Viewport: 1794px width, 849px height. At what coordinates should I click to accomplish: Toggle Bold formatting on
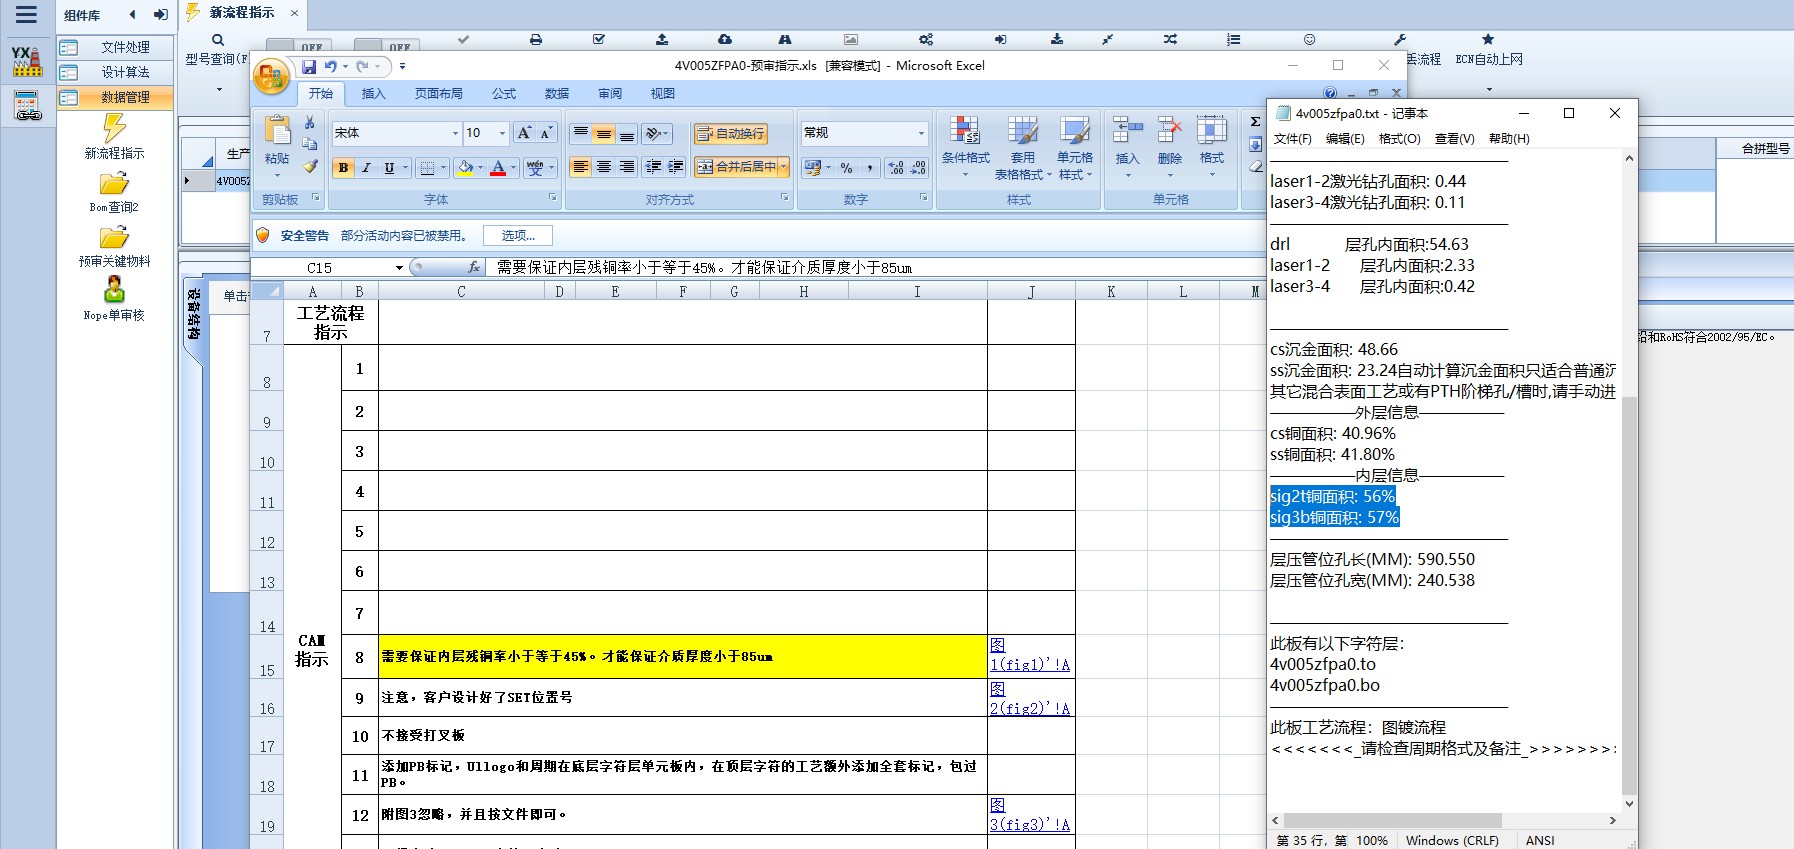tap(343, 168)
